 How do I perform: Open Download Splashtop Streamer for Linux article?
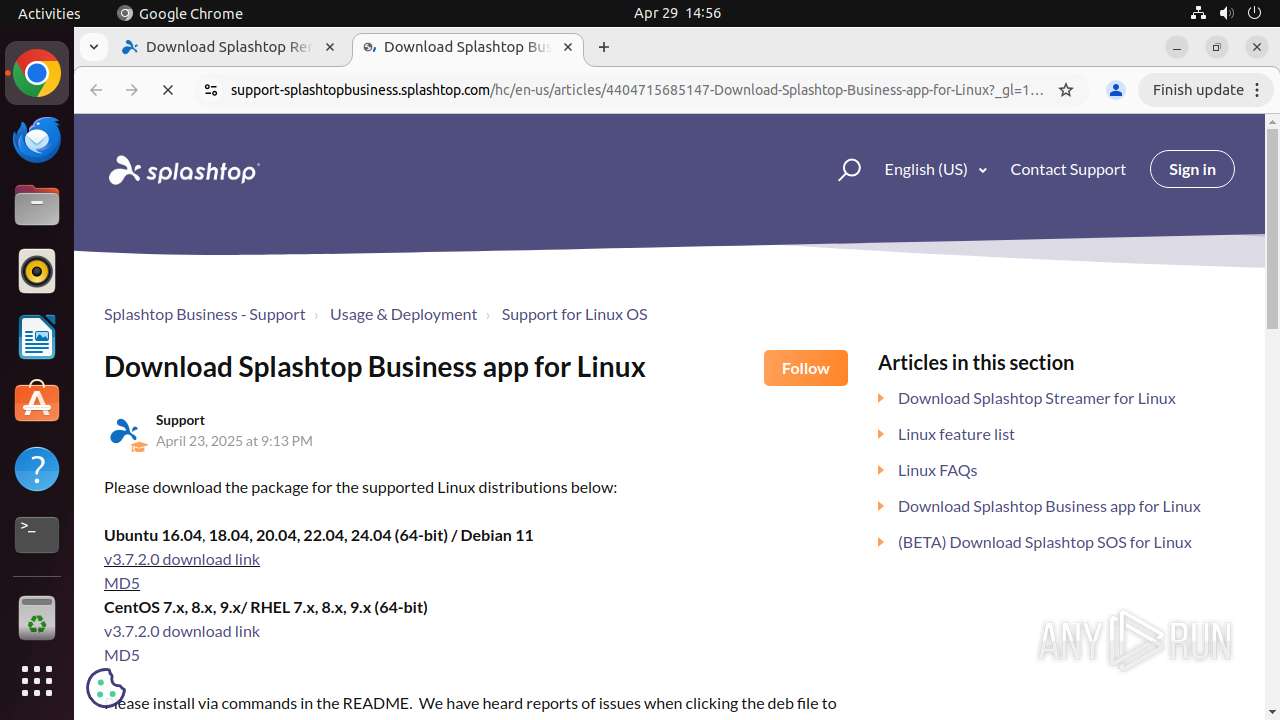click(1037, 398)
